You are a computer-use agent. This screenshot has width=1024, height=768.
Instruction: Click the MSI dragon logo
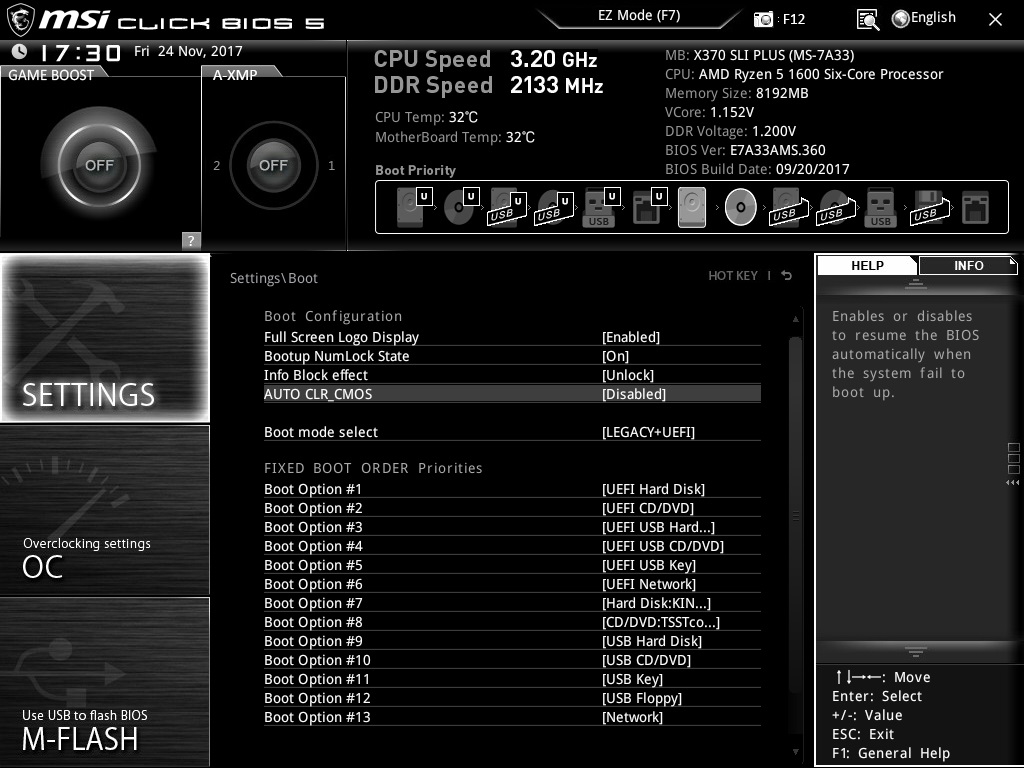20,20
